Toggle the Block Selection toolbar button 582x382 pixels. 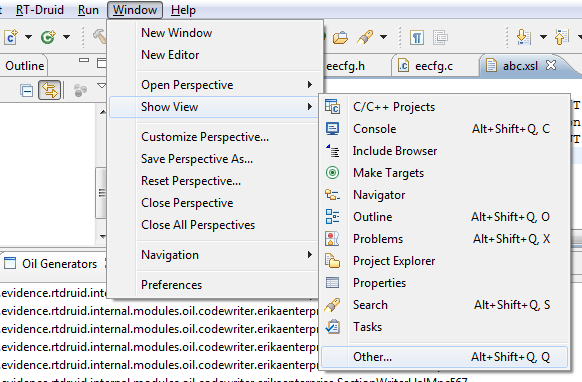pos(440,37)
